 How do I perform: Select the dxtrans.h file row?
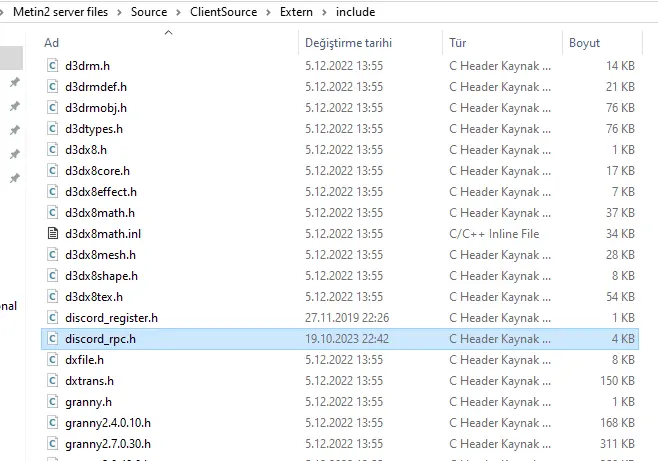pos(89,380)
